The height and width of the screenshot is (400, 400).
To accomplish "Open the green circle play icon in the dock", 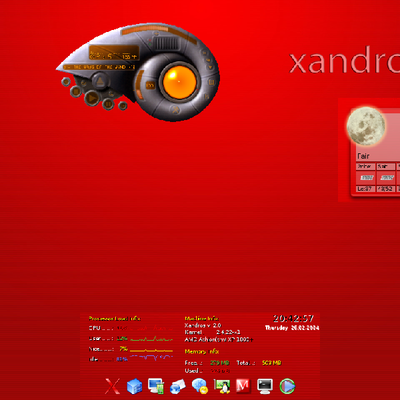I will point(287,386).
